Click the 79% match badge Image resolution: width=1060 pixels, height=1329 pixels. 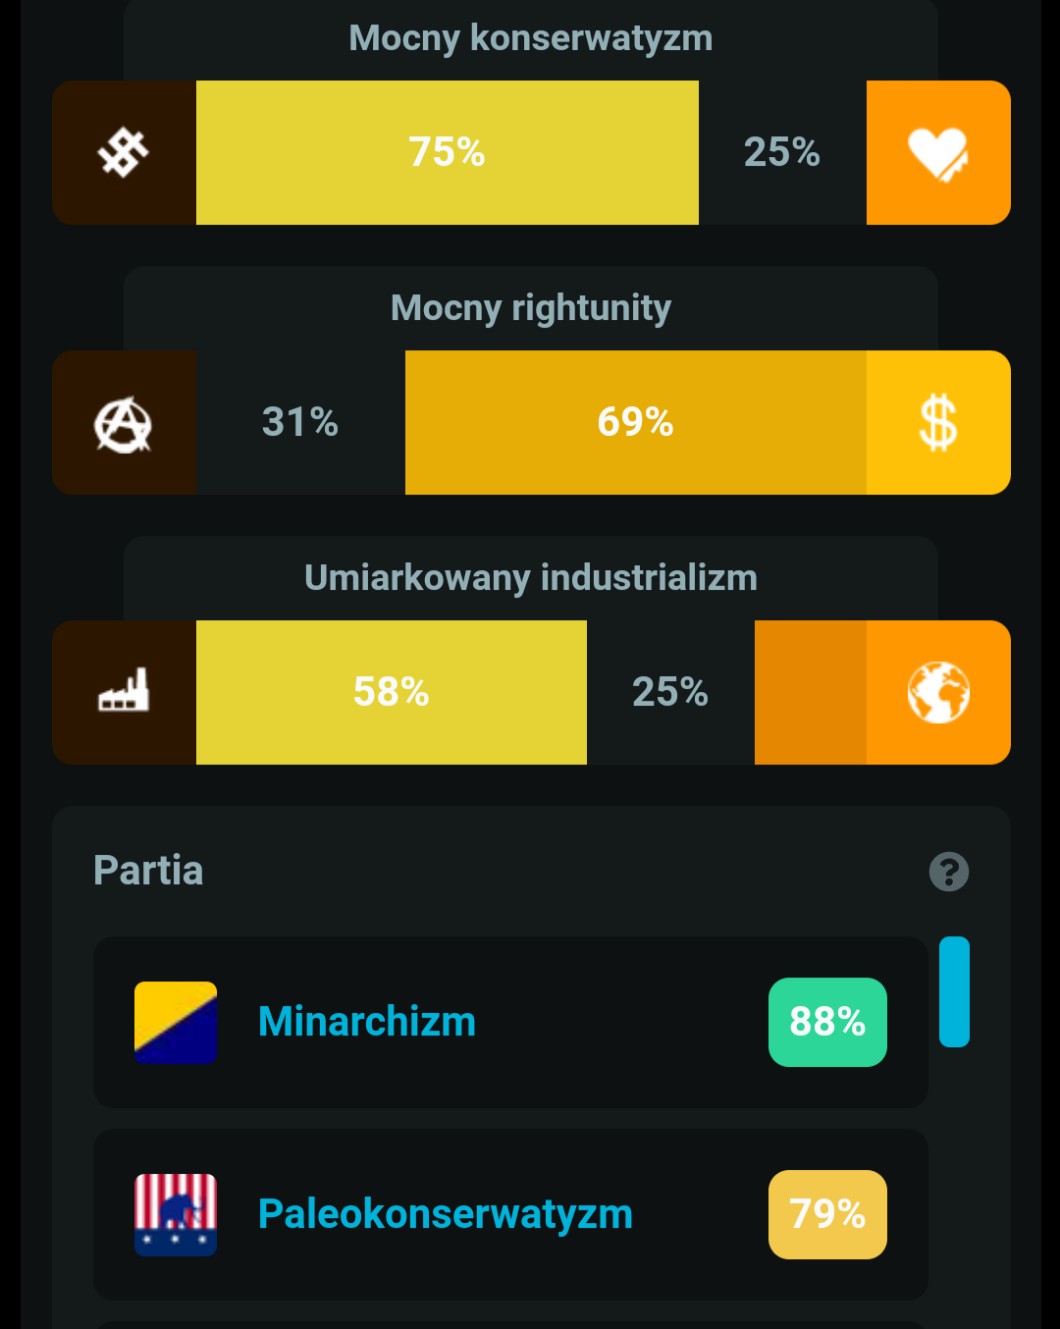(827, 1214)
